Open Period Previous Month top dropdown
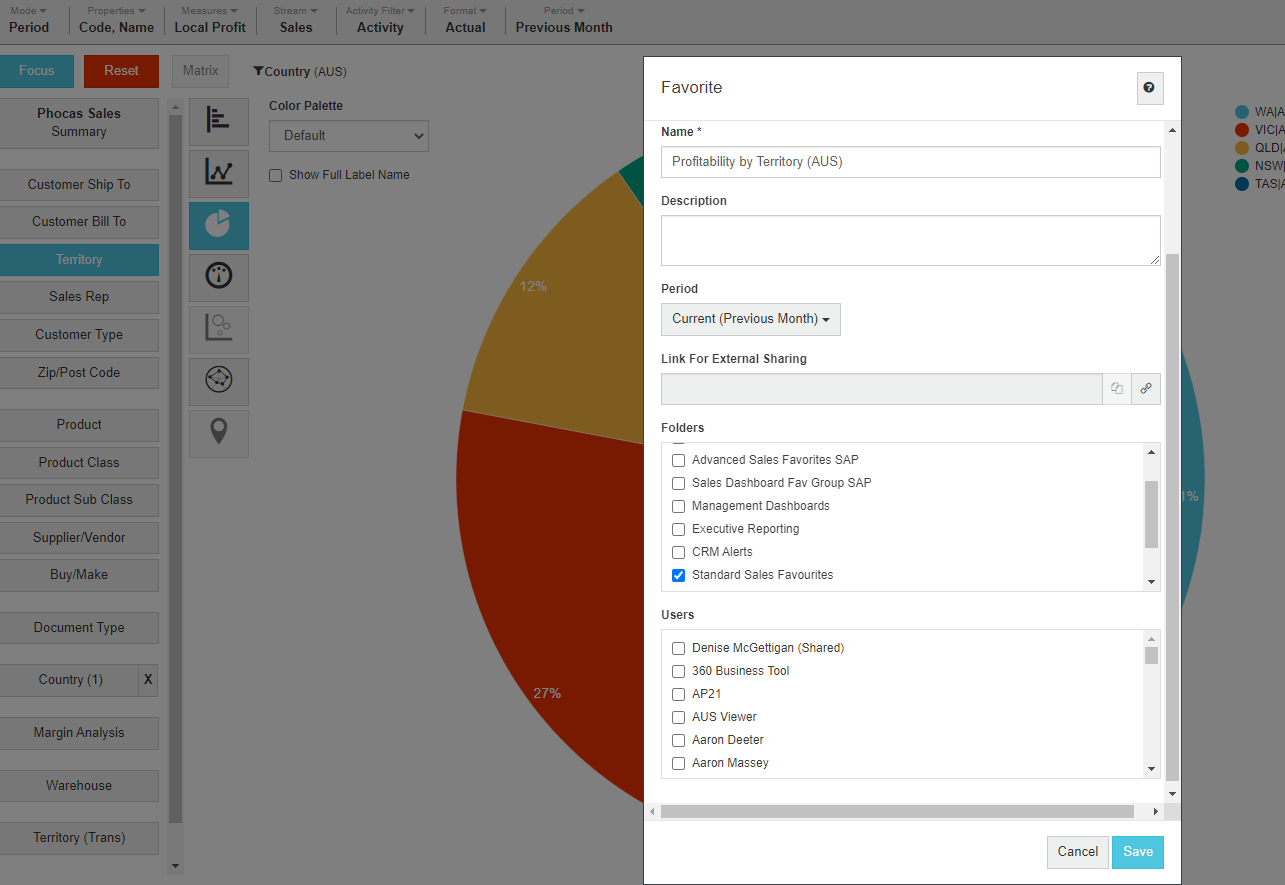 (564, 20)
